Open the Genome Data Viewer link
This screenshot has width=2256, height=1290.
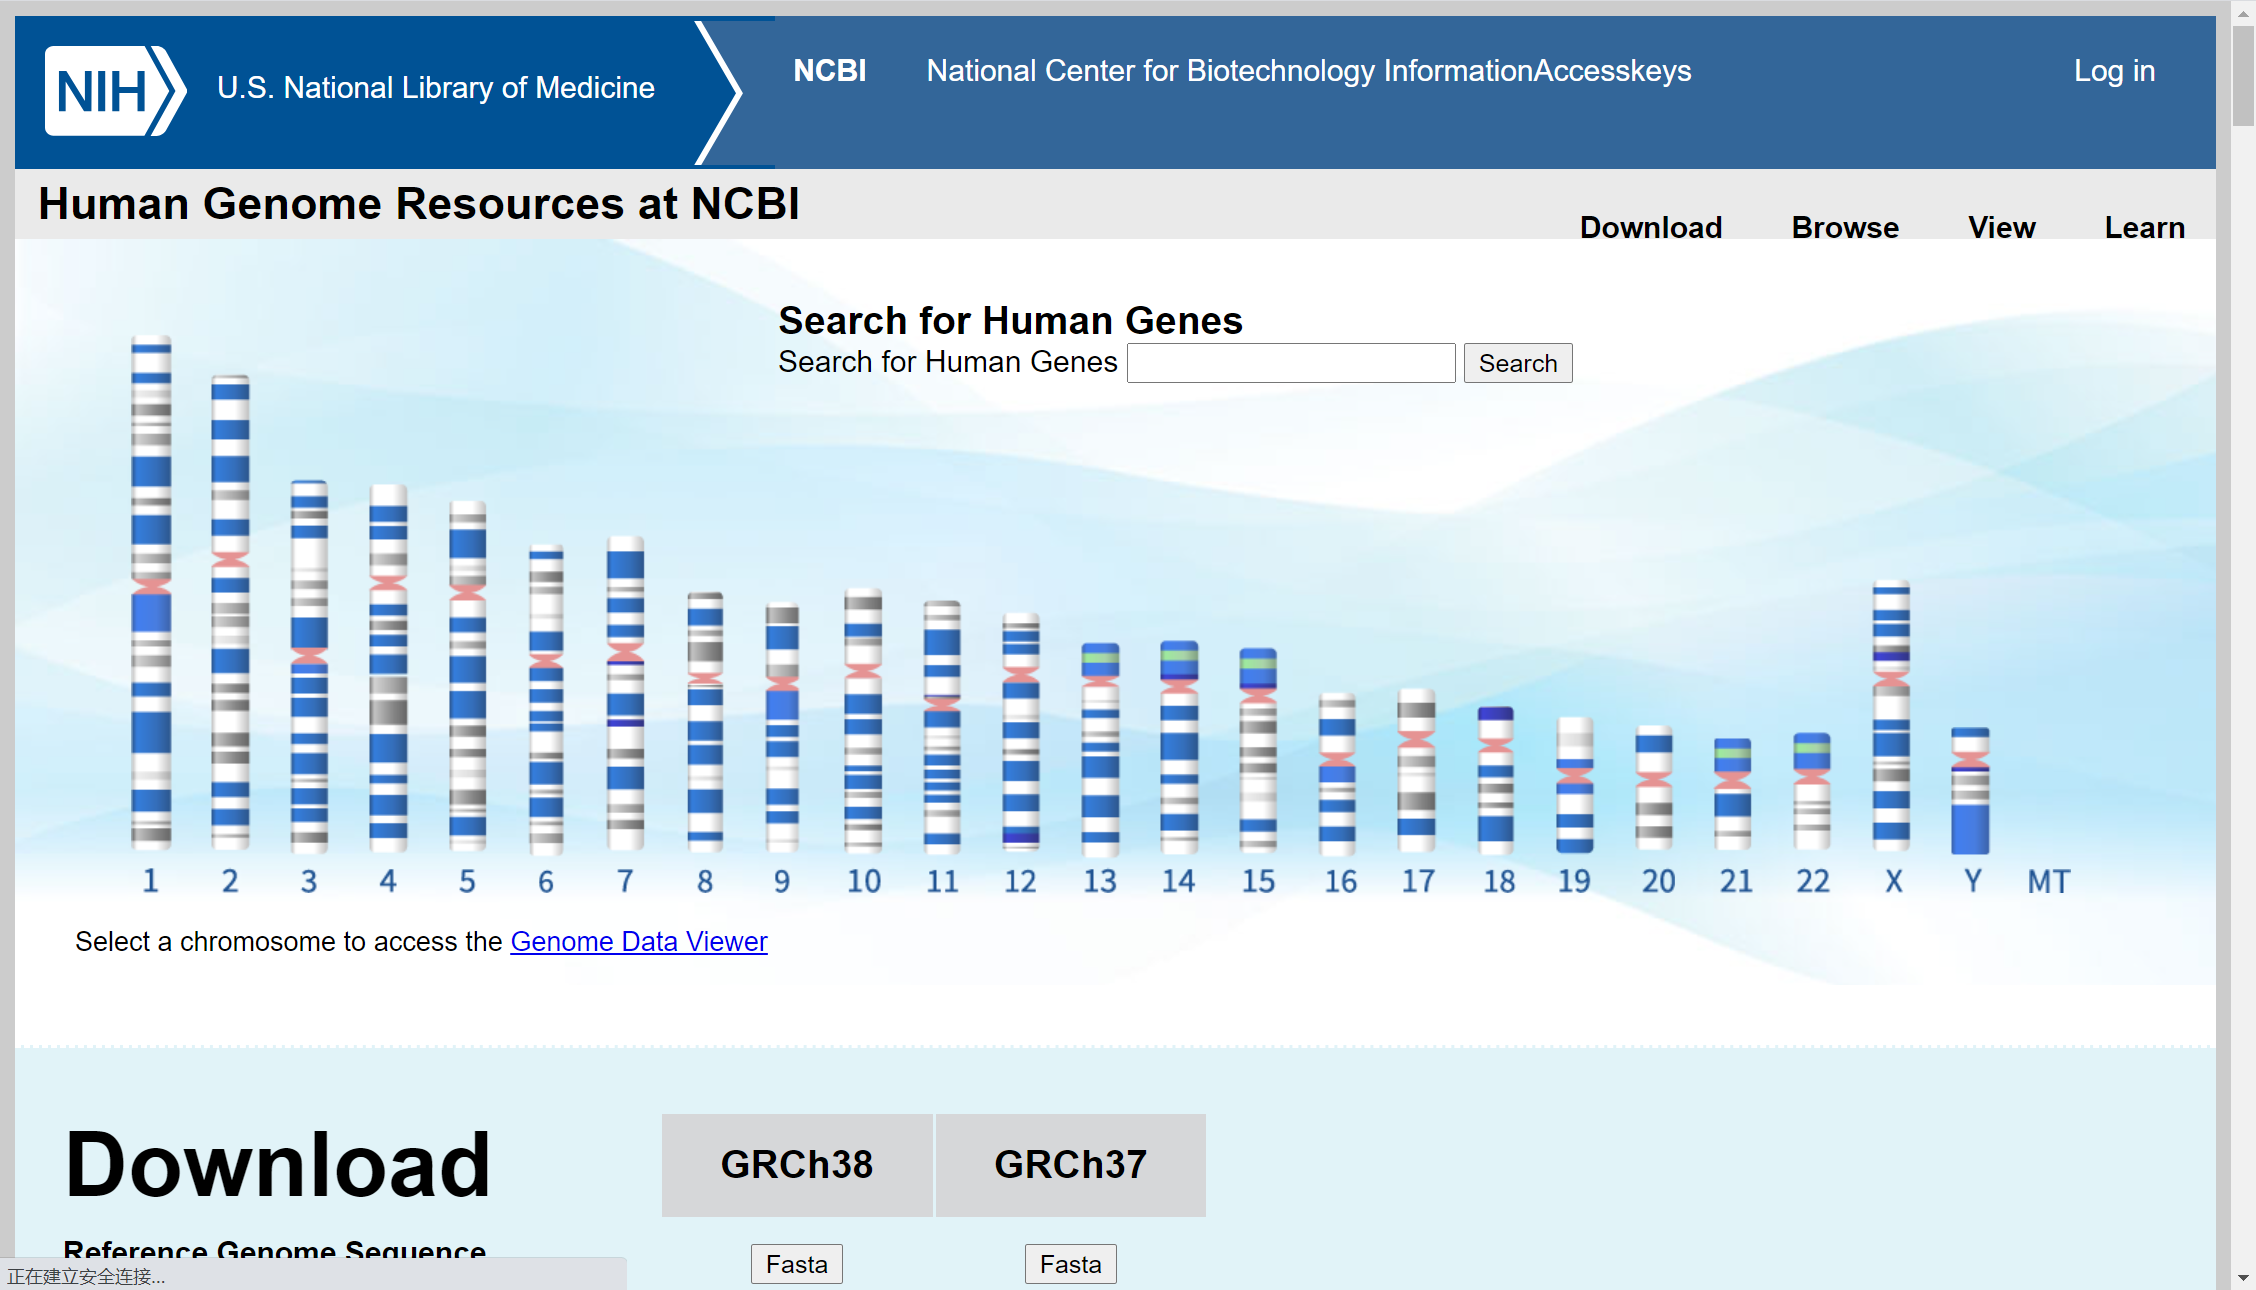639,942
